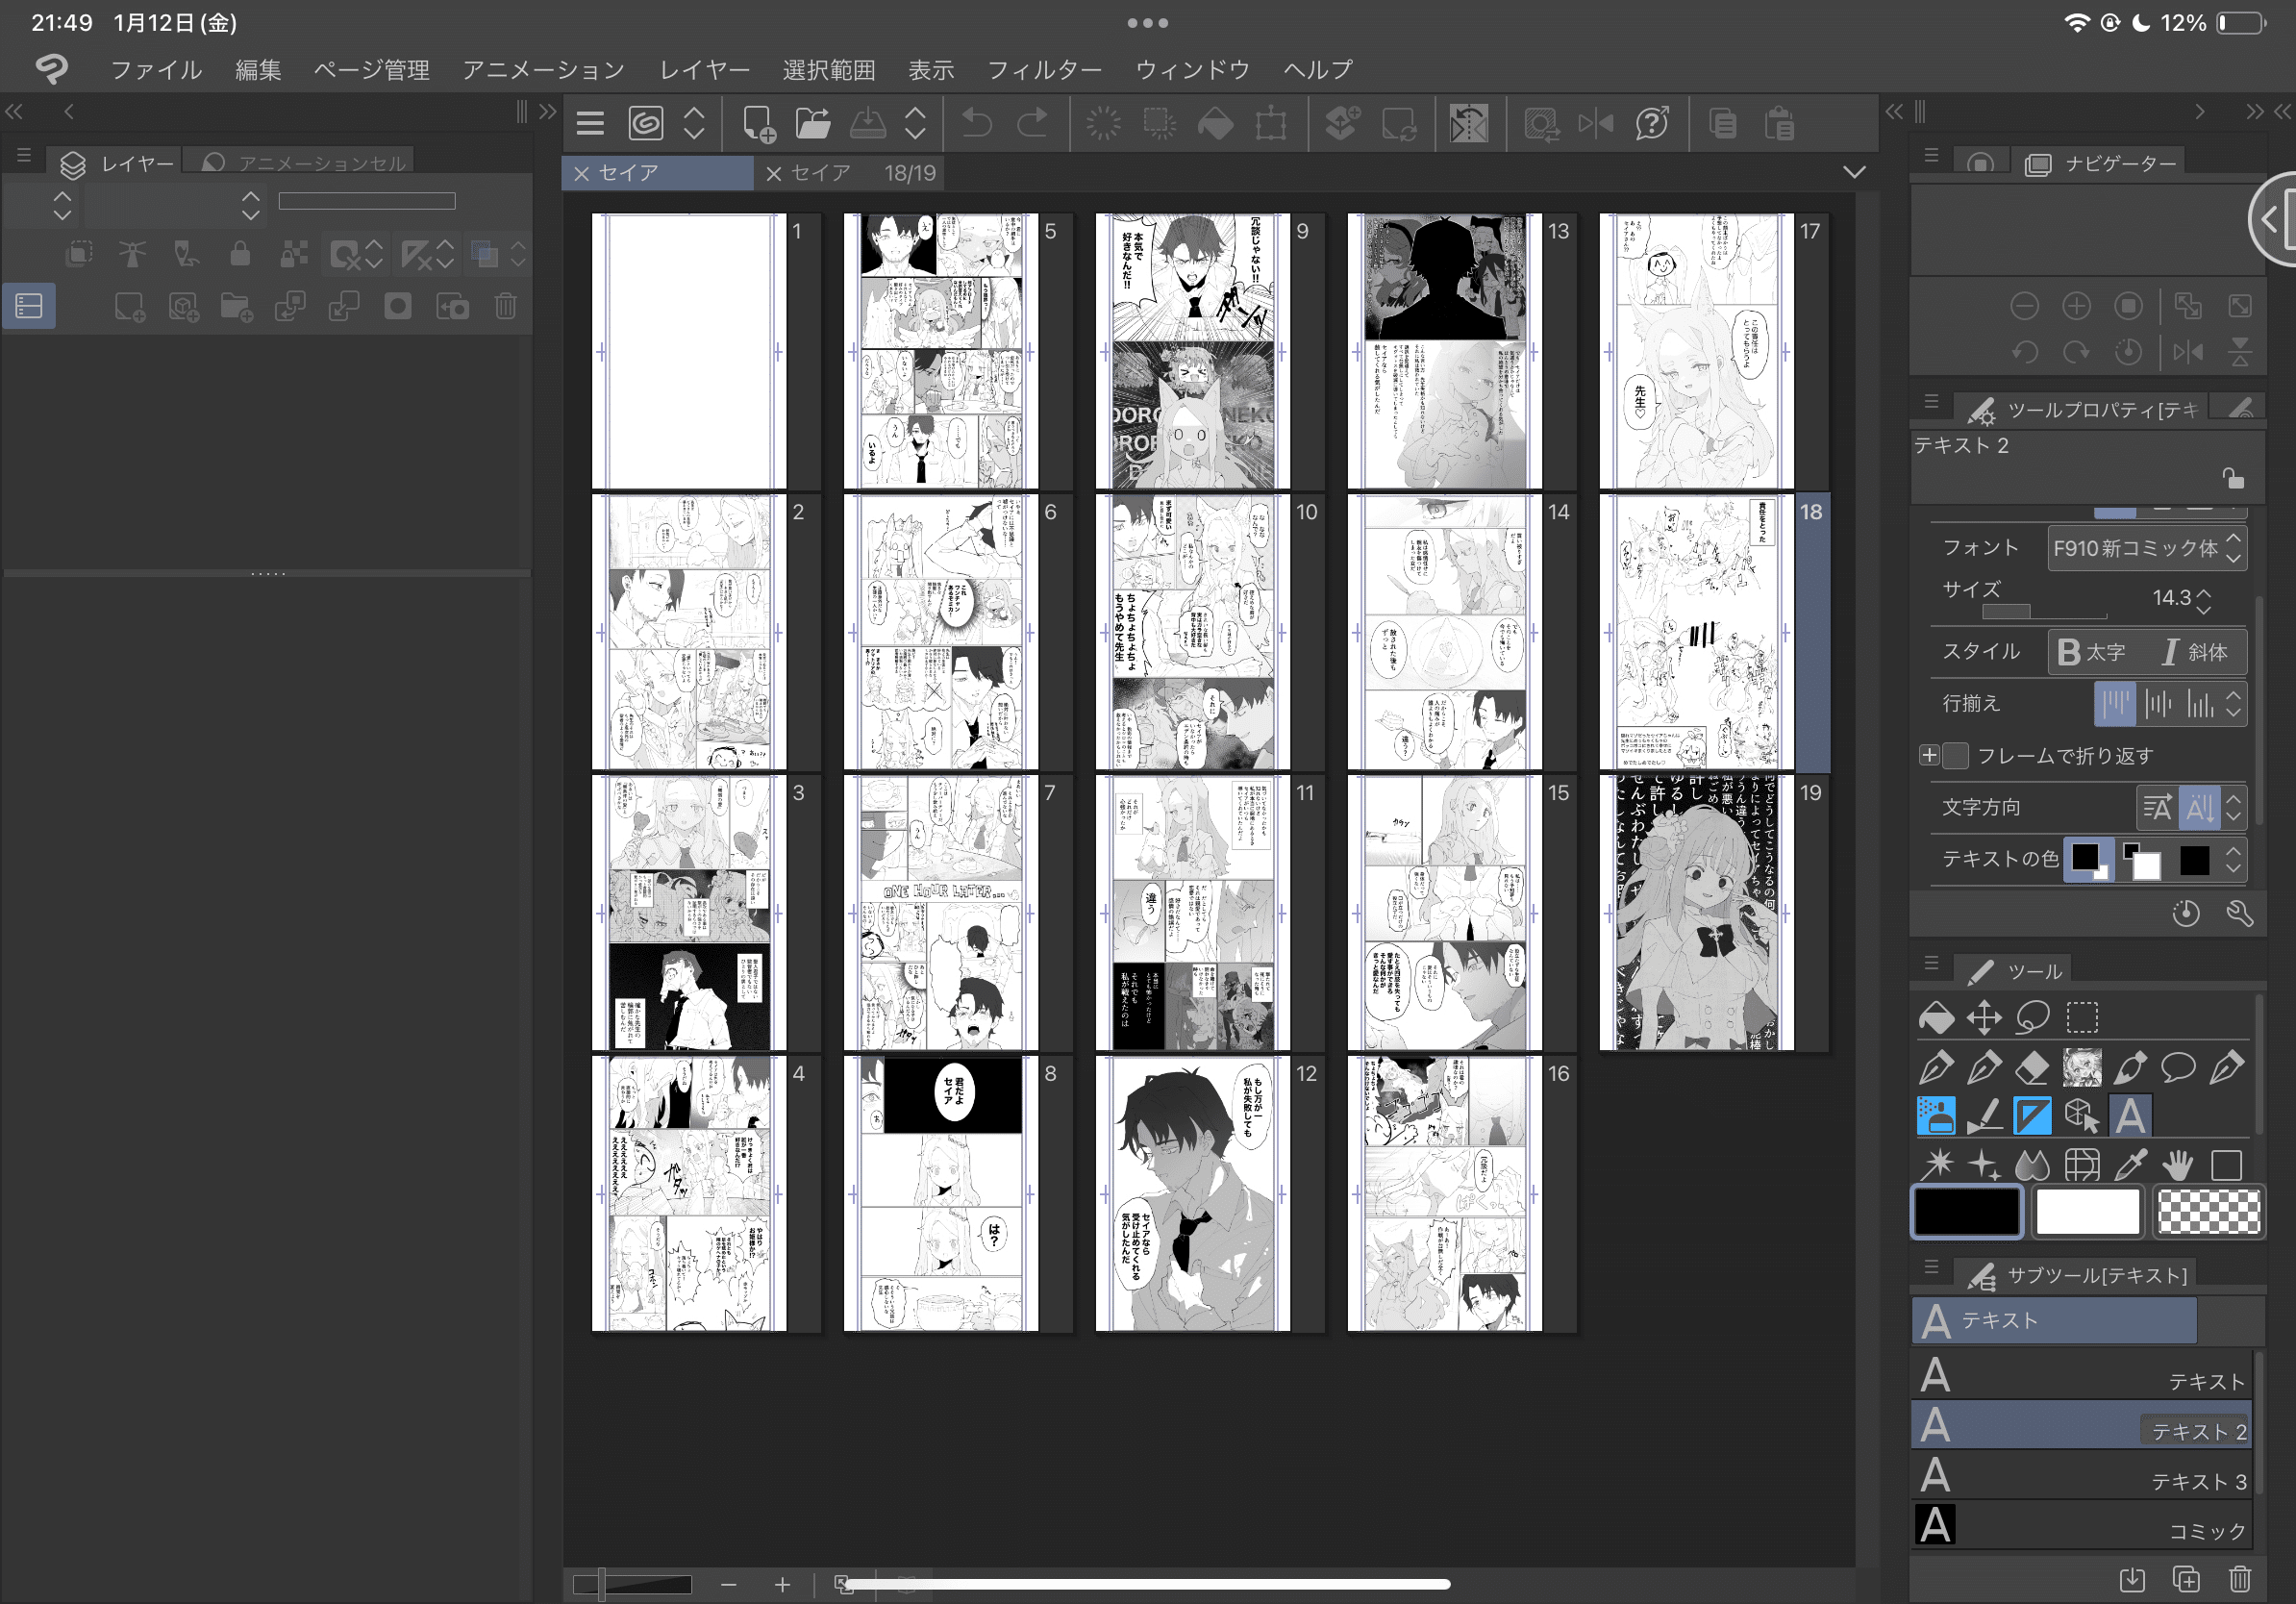Select the Eyedropper tool

click(2130, 1164)
